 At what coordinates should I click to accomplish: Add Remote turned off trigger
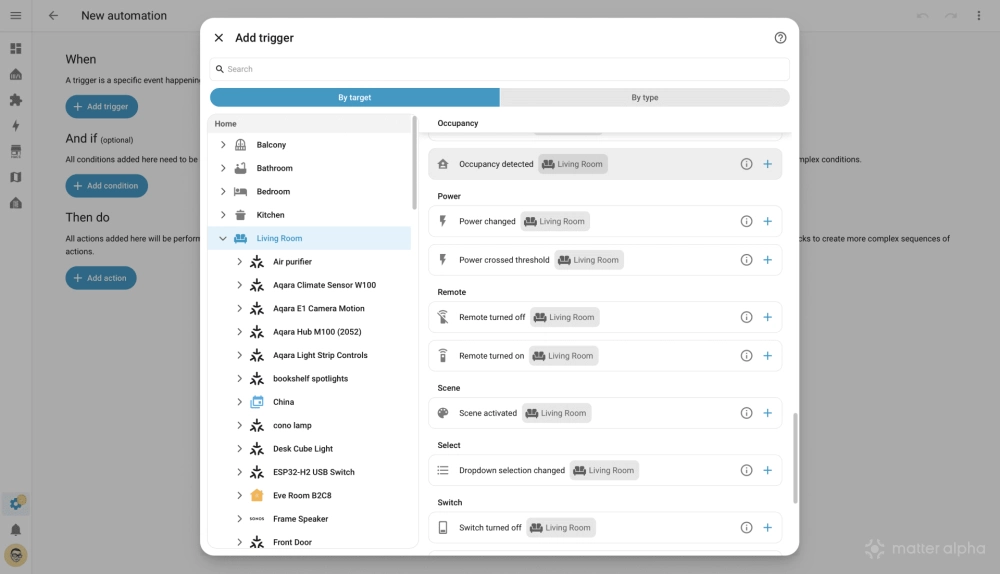tap(768, 317)
